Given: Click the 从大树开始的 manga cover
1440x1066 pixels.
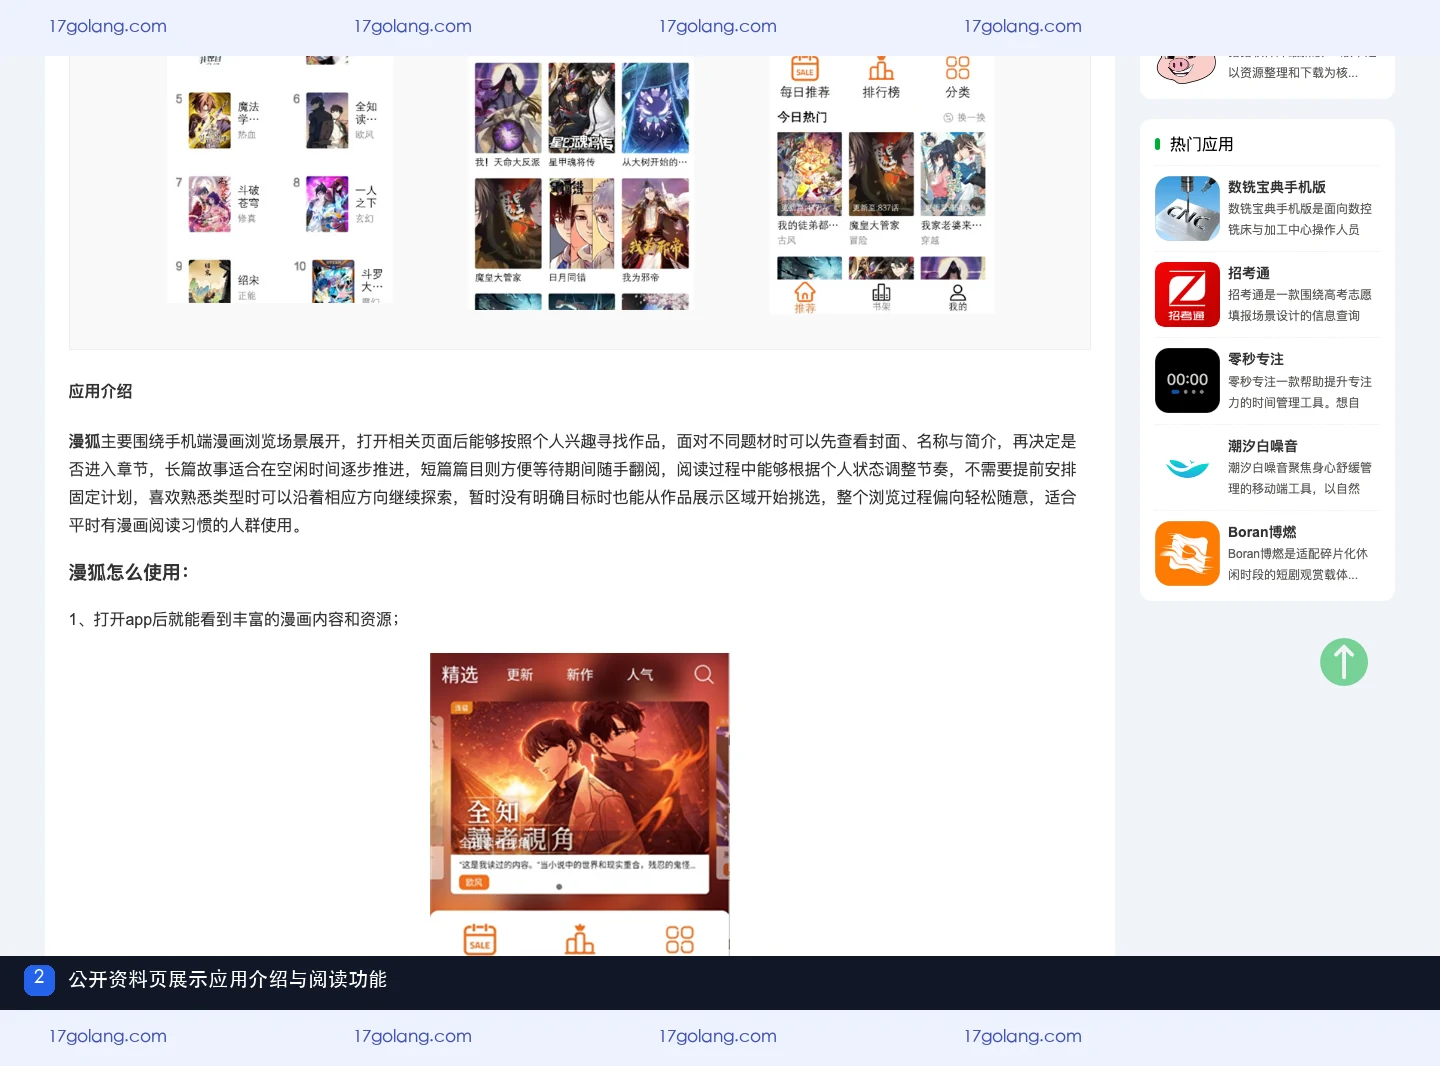Looking at the screenshot, I should point(655,108).
